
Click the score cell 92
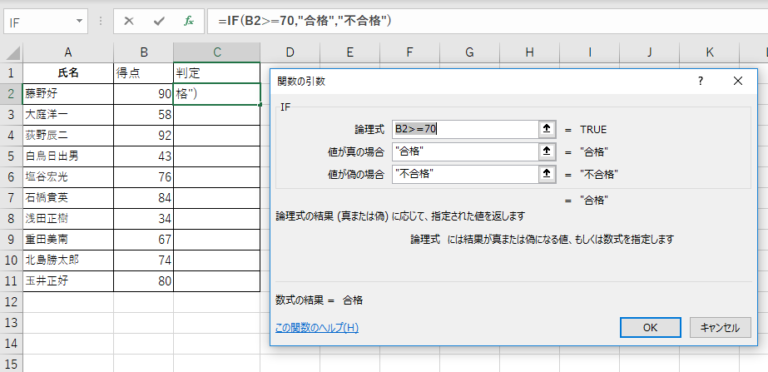(x=144, y=136)
